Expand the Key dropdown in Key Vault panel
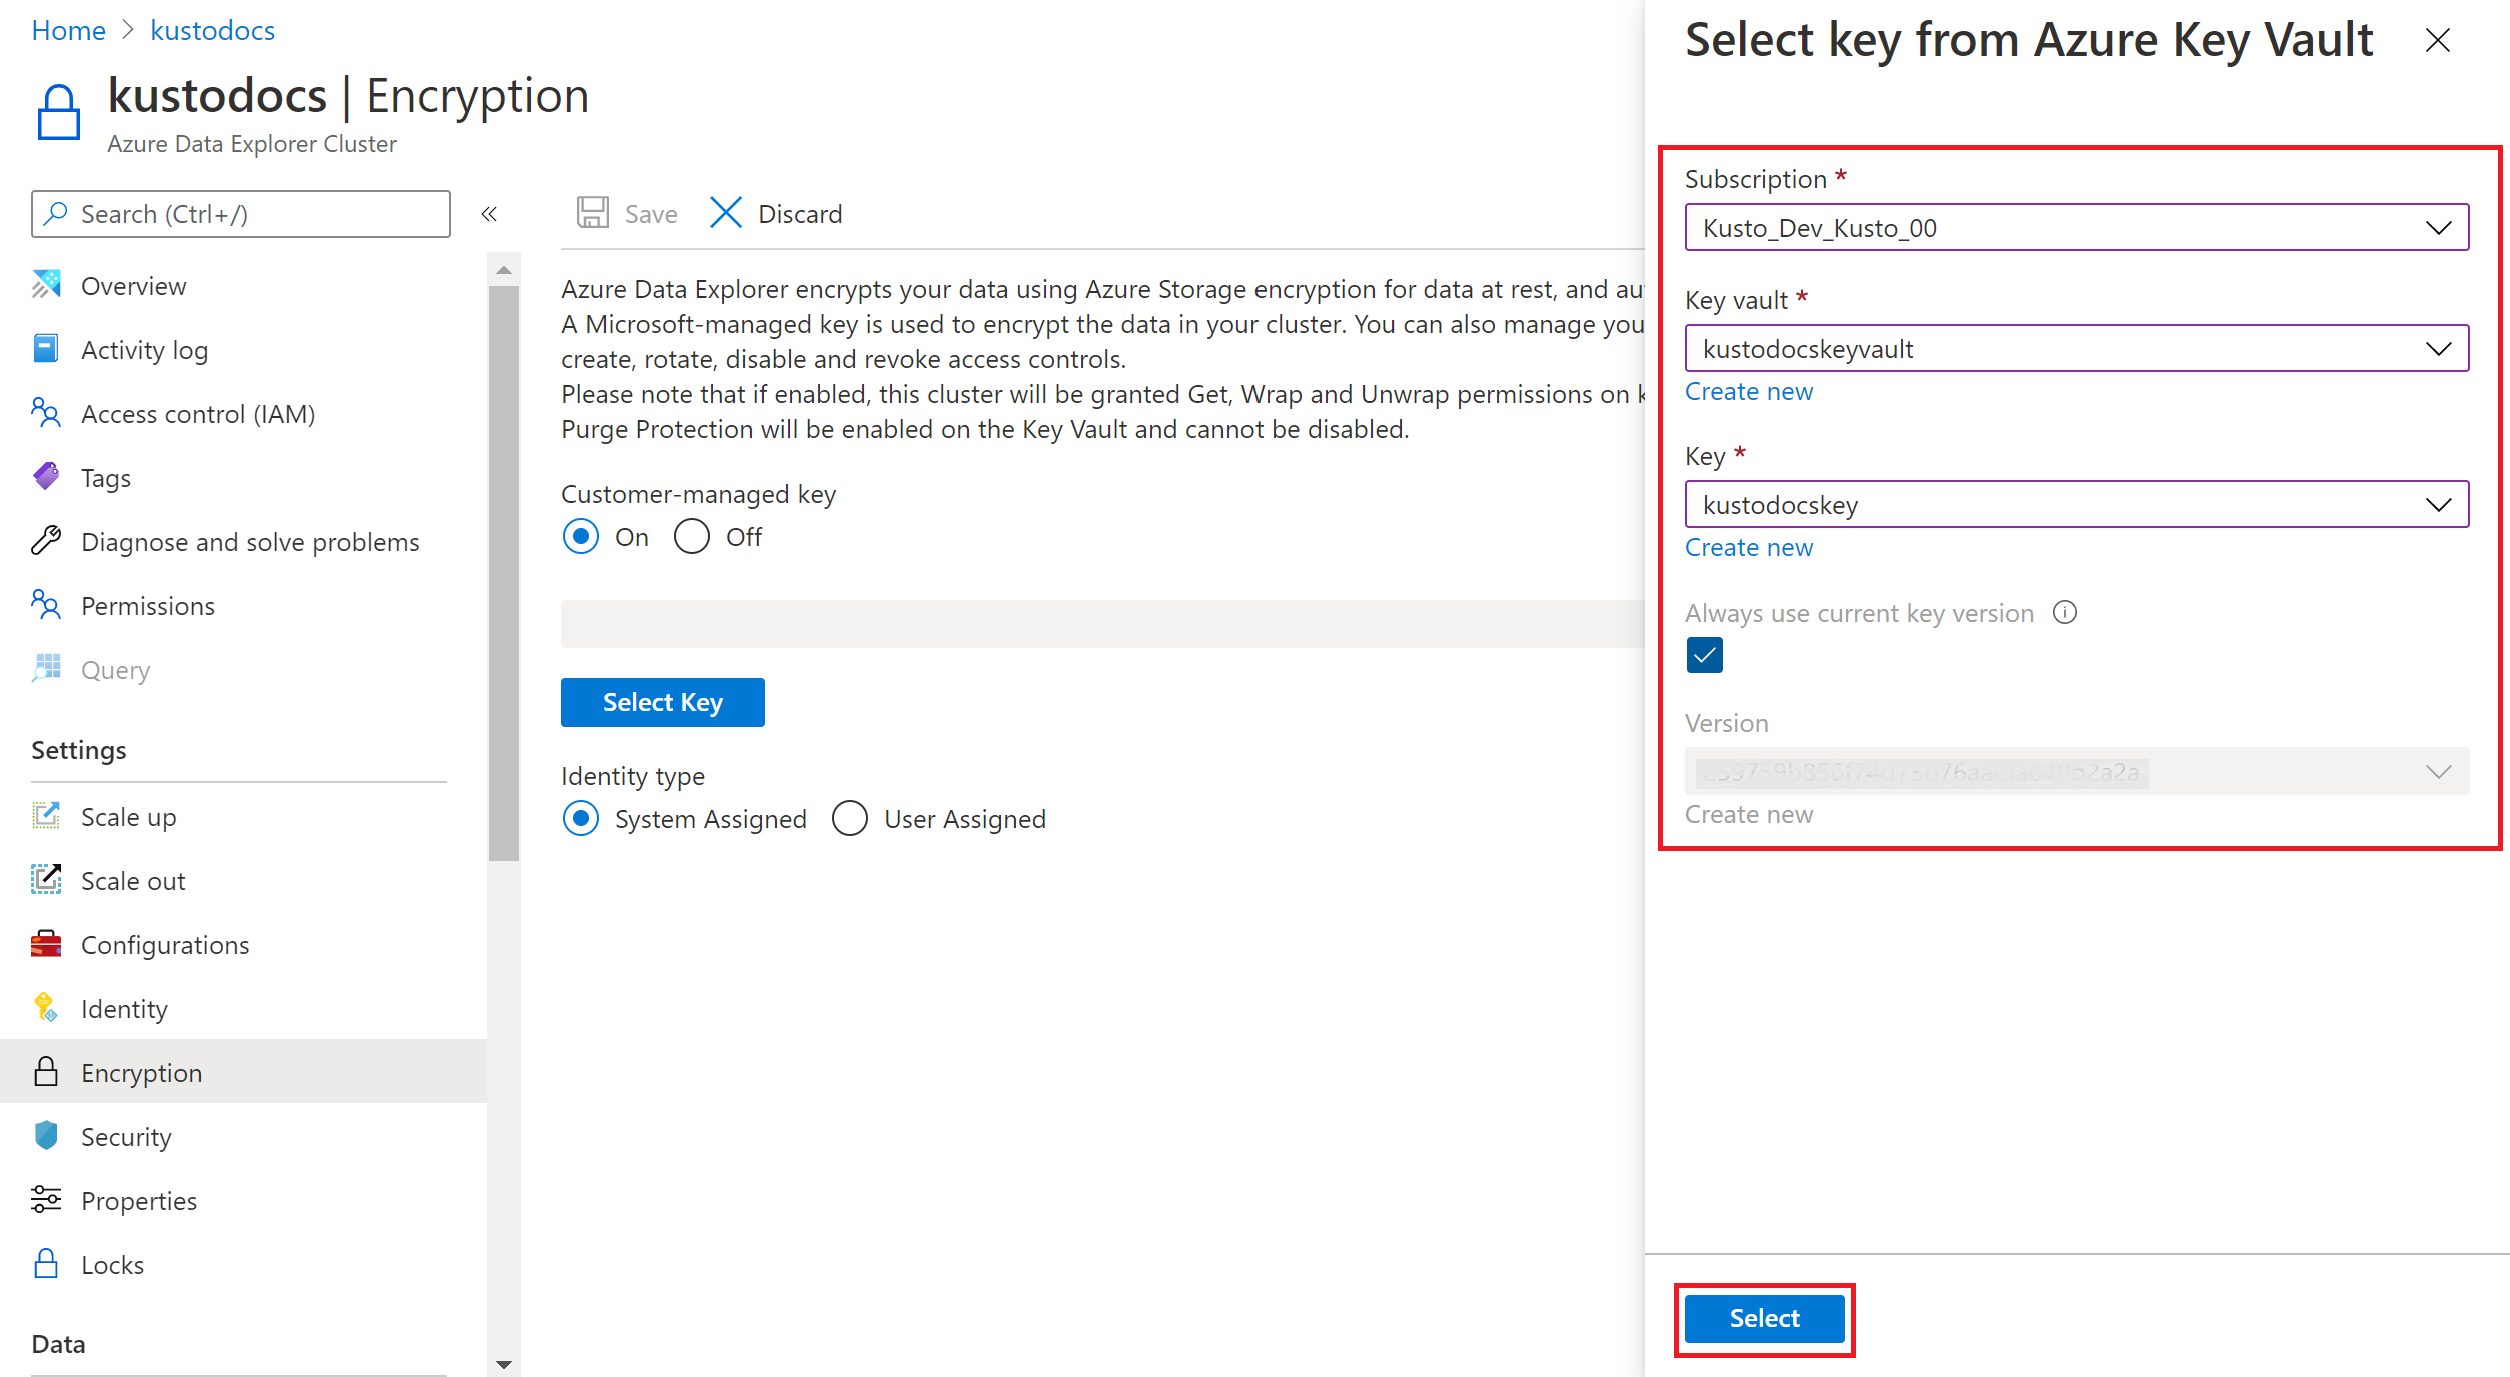 click(2437, 504)
